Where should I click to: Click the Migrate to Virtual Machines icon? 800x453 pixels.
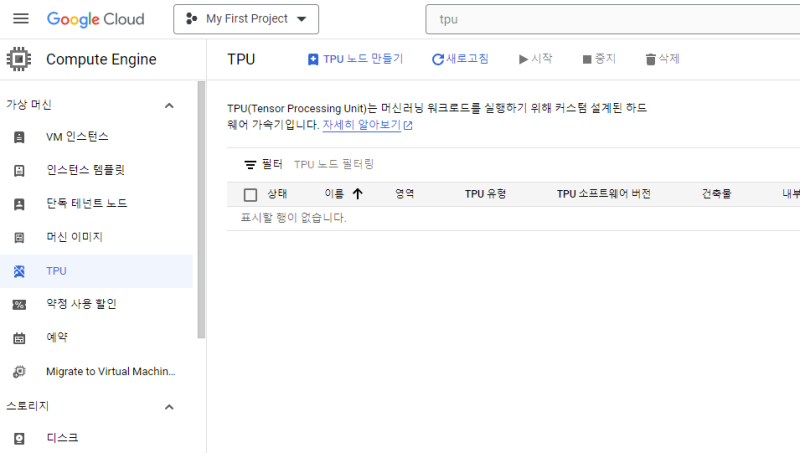pyautogui.click(x=19, y=372)
